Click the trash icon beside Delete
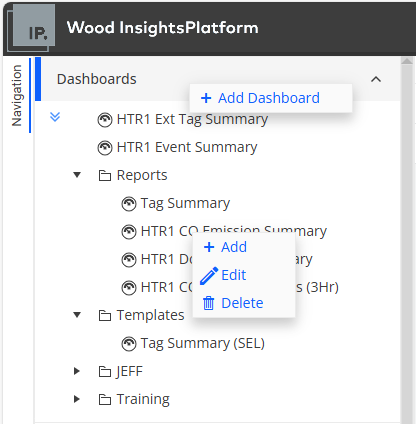The height and width of the screenshot is (424, 416). click(209, 303)
